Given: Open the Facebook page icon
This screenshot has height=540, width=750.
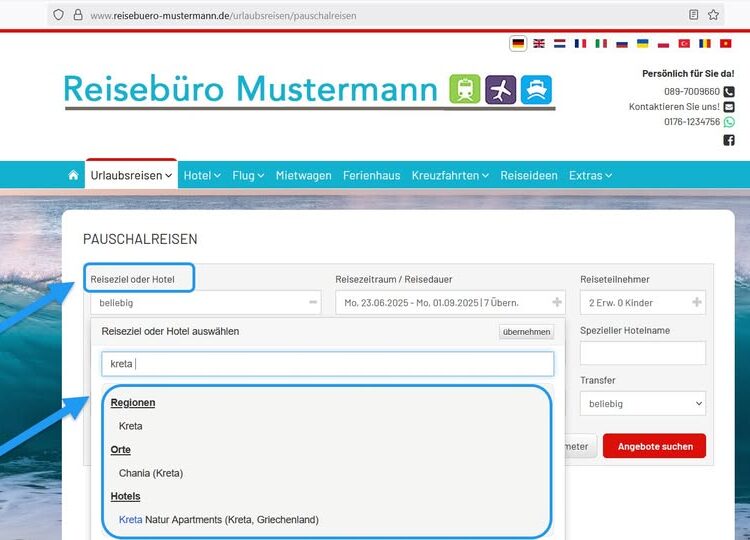Looking at the screenshot, I should 729,140.
